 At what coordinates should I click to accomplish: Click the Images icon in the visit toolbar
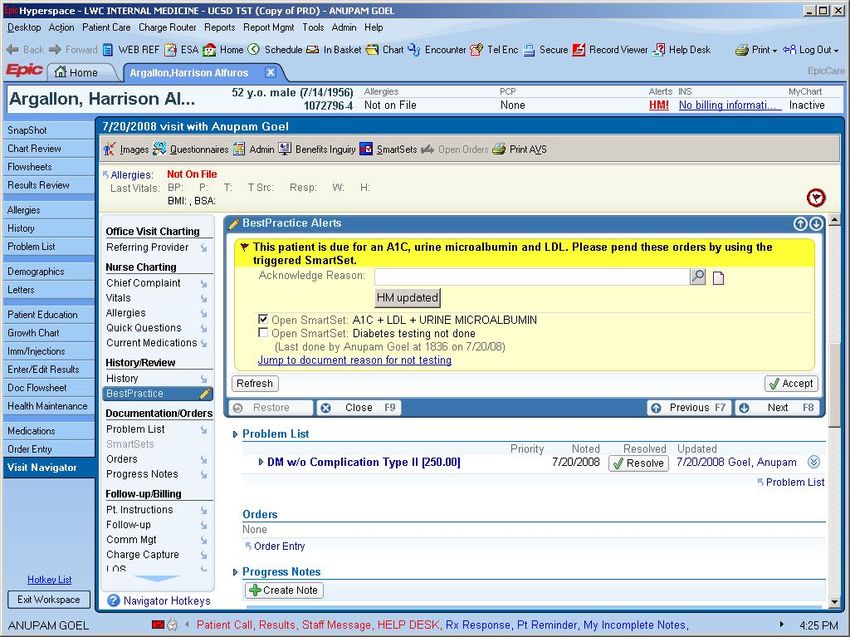[x=110, y=149]
